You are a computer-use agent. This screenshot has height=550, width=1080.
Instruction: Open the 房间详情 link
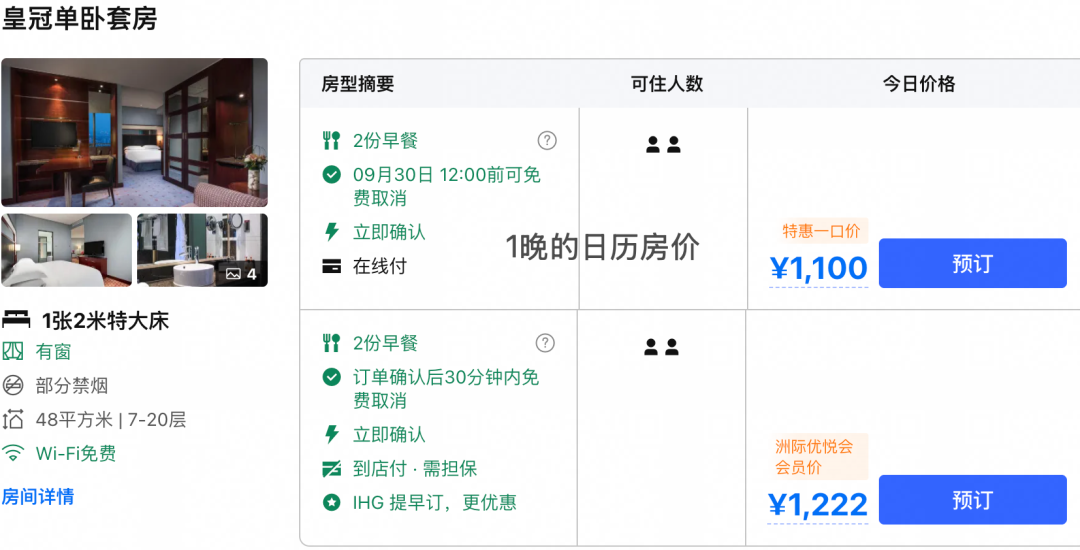38,496
